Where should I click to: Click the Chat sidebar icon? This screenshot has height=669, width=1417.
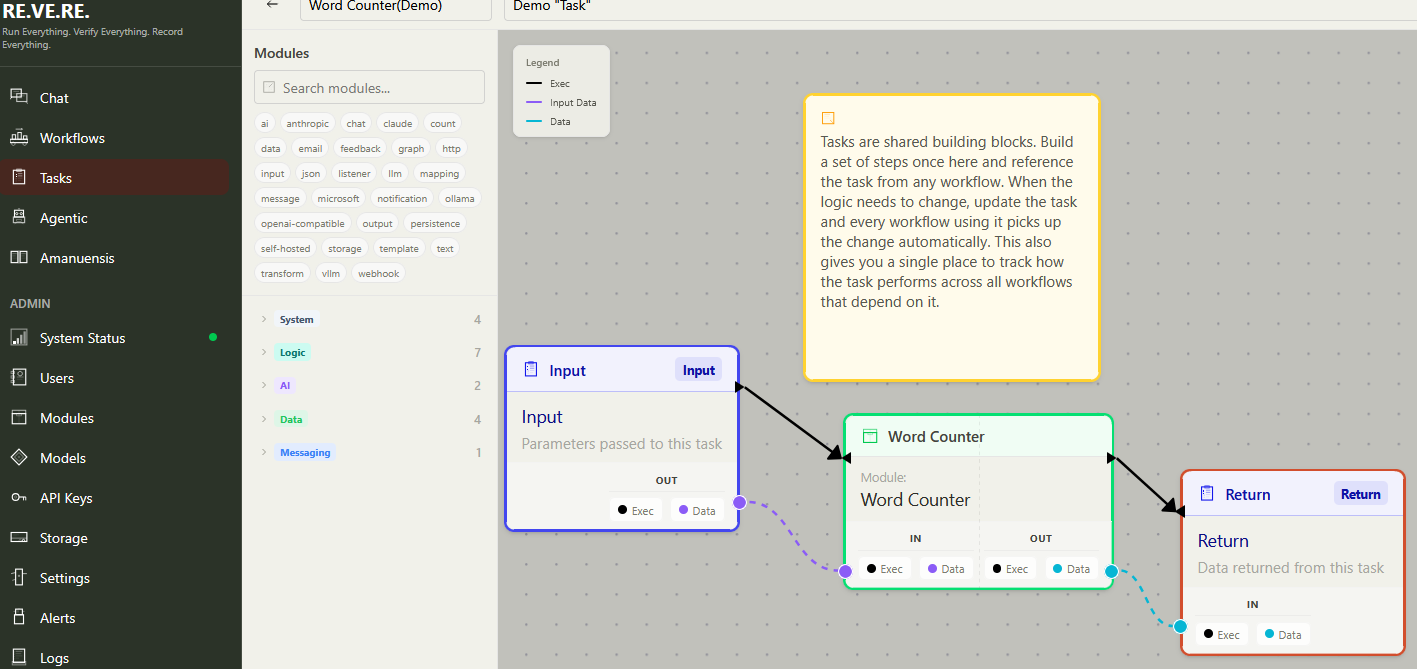point(19,97)
